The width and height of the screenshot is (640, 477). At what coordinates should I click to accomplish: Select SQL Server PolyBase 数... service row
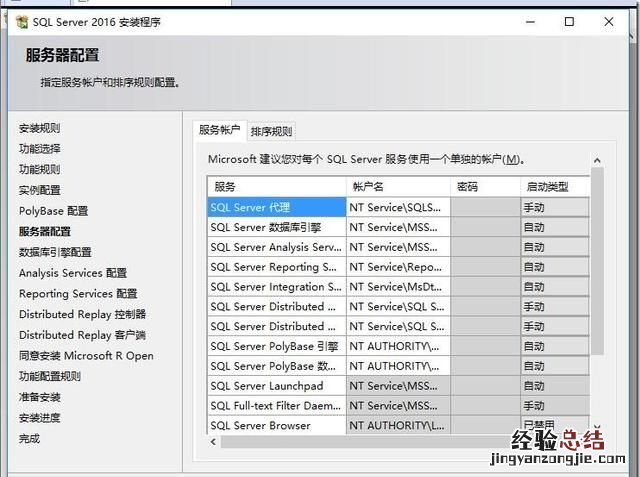tap(277, 366)
